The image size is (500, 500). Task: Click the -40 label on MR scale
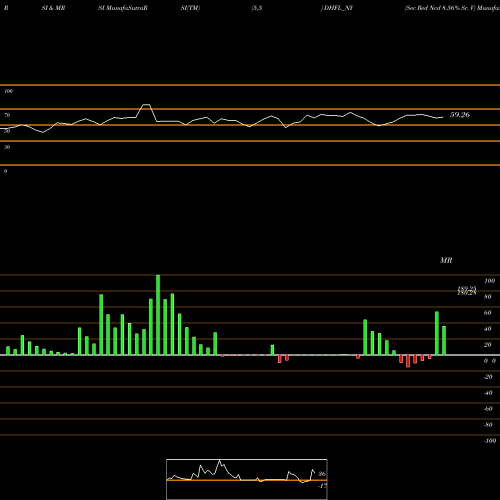click(488, 393)
